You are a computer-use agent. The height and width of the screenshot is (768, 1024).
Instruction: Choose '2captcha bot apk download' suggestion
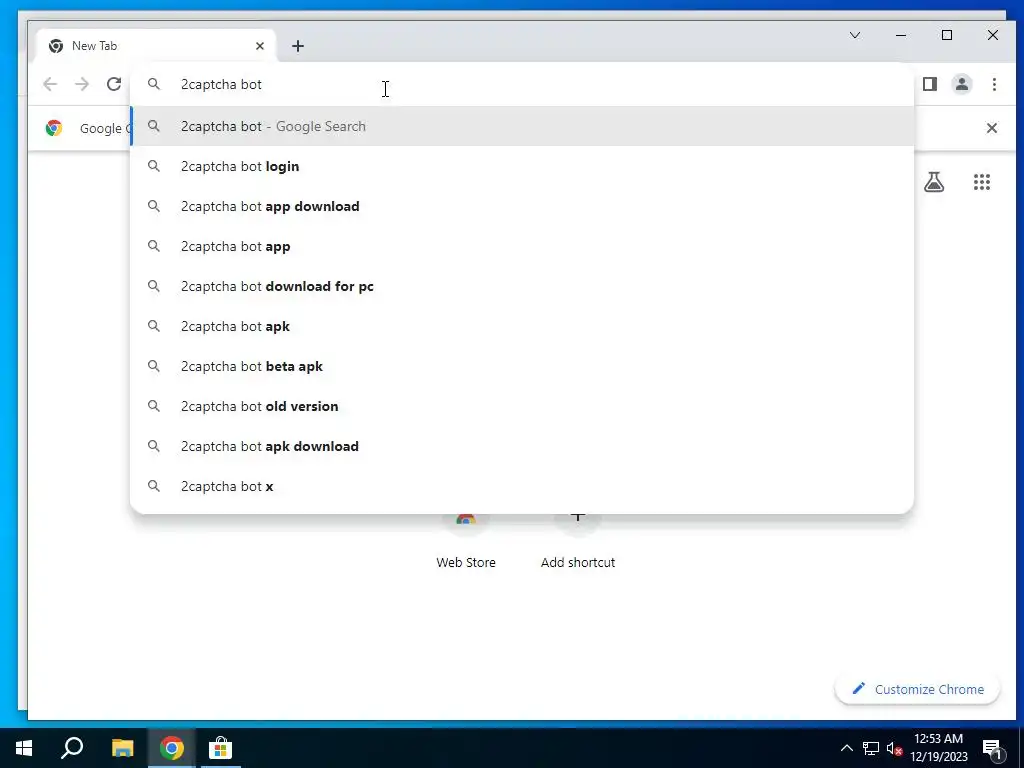click(522, 446)
